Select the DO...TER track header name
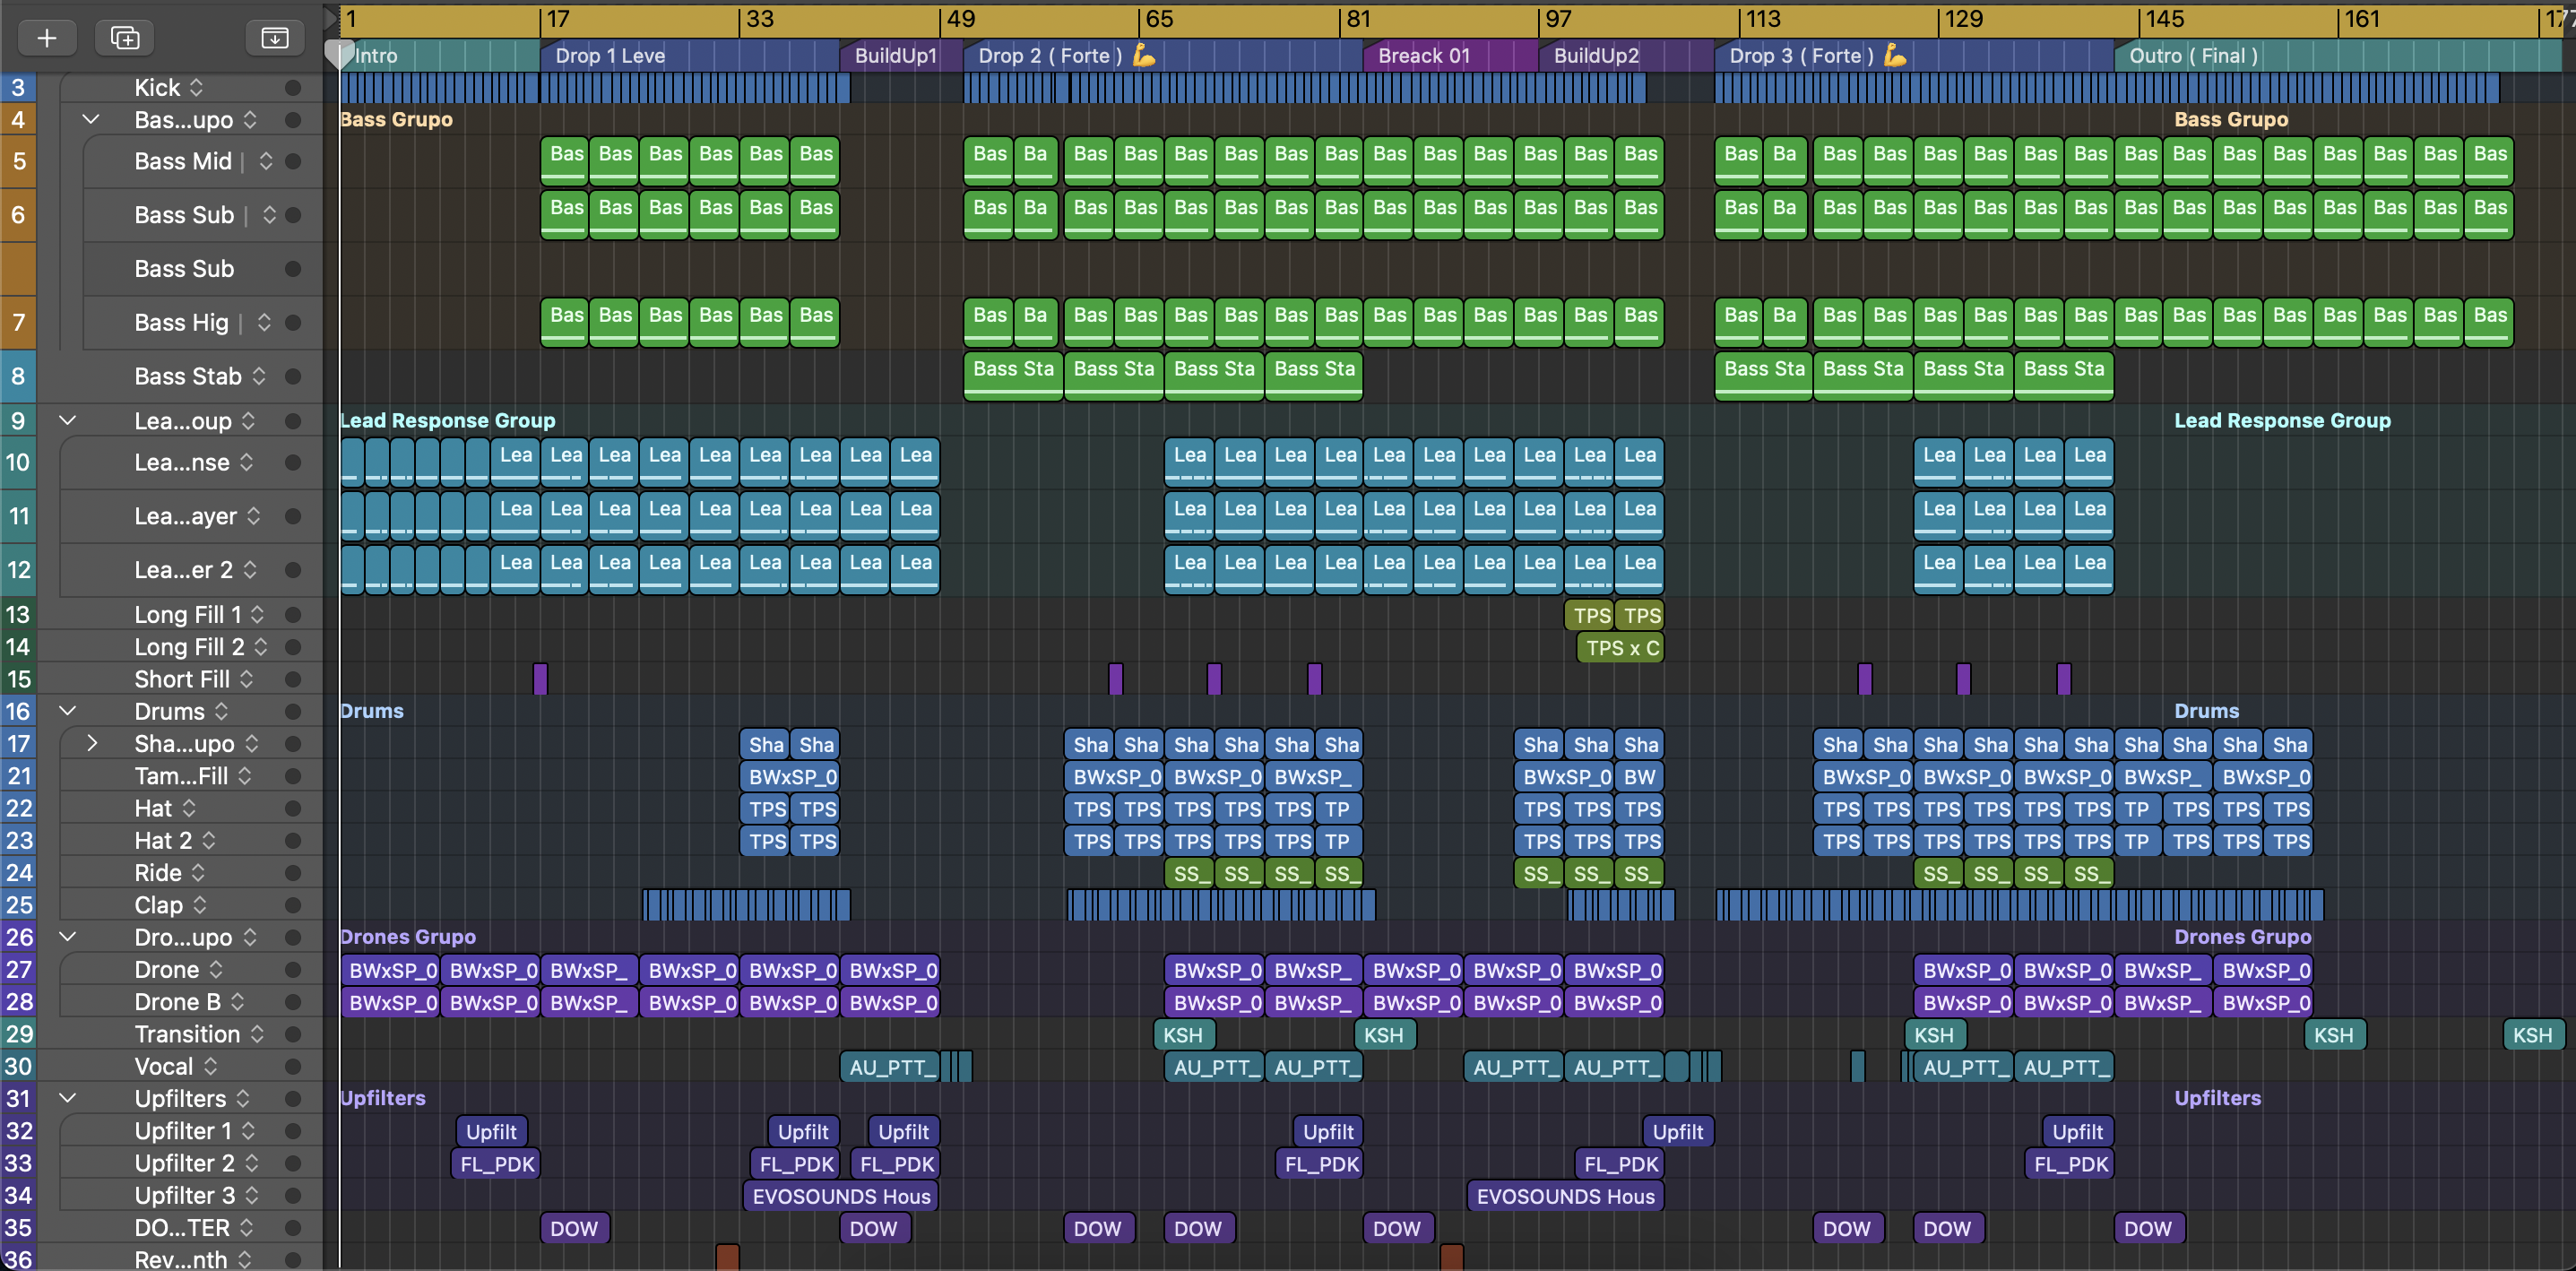This screenshot has width=2576, height=1271. pos(182,1228)
